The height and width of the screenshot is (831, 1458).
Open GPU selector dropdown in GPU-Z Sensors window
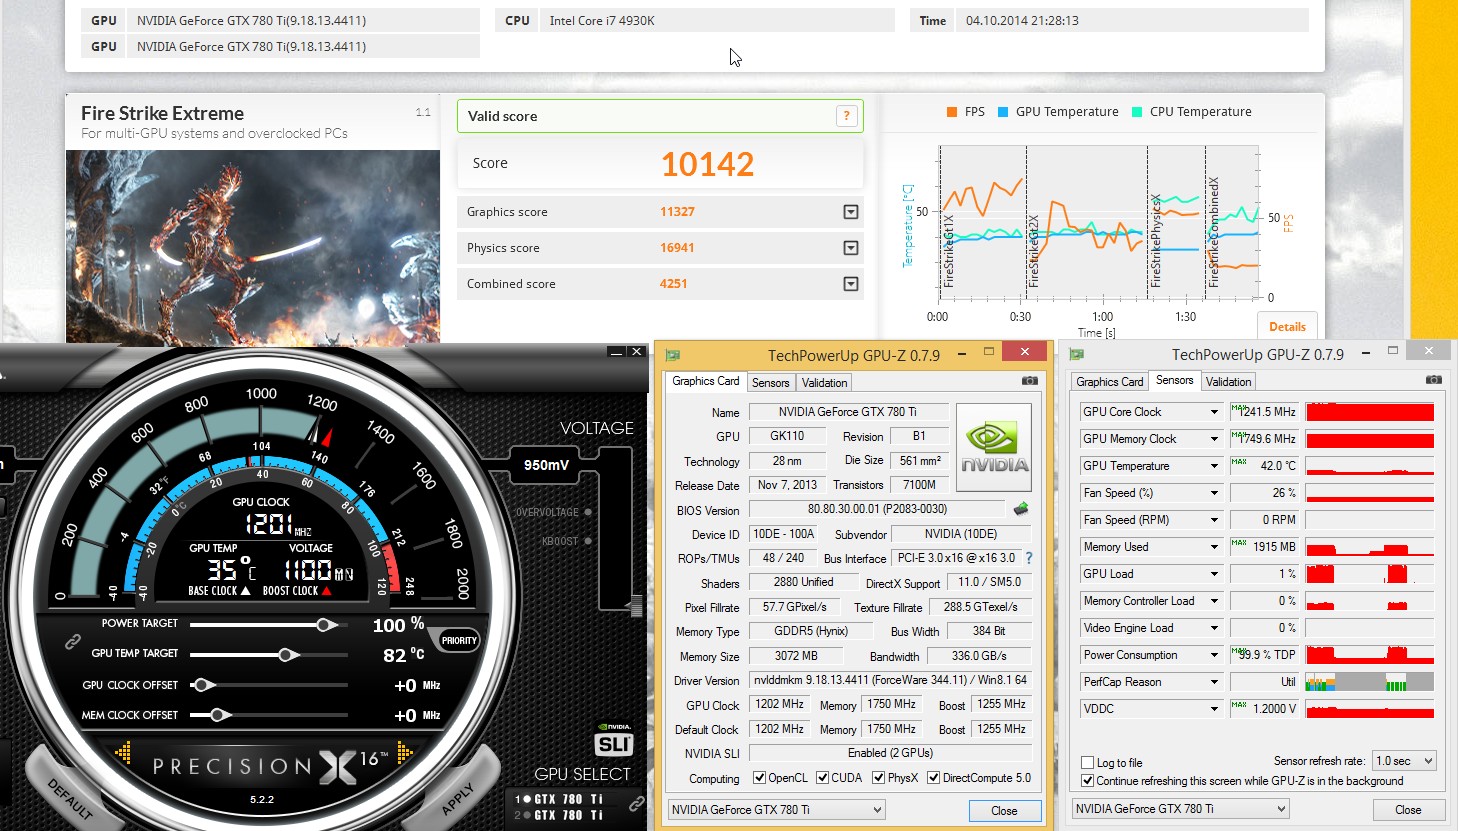[x=1180, y=809]
